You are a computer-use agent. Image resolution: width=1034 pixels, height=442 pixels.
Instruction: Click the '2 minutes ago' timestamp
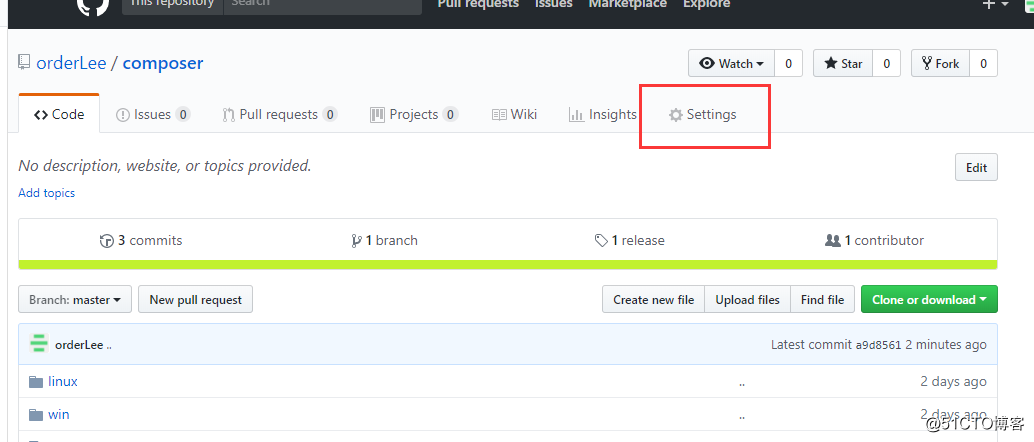(946, 344)
